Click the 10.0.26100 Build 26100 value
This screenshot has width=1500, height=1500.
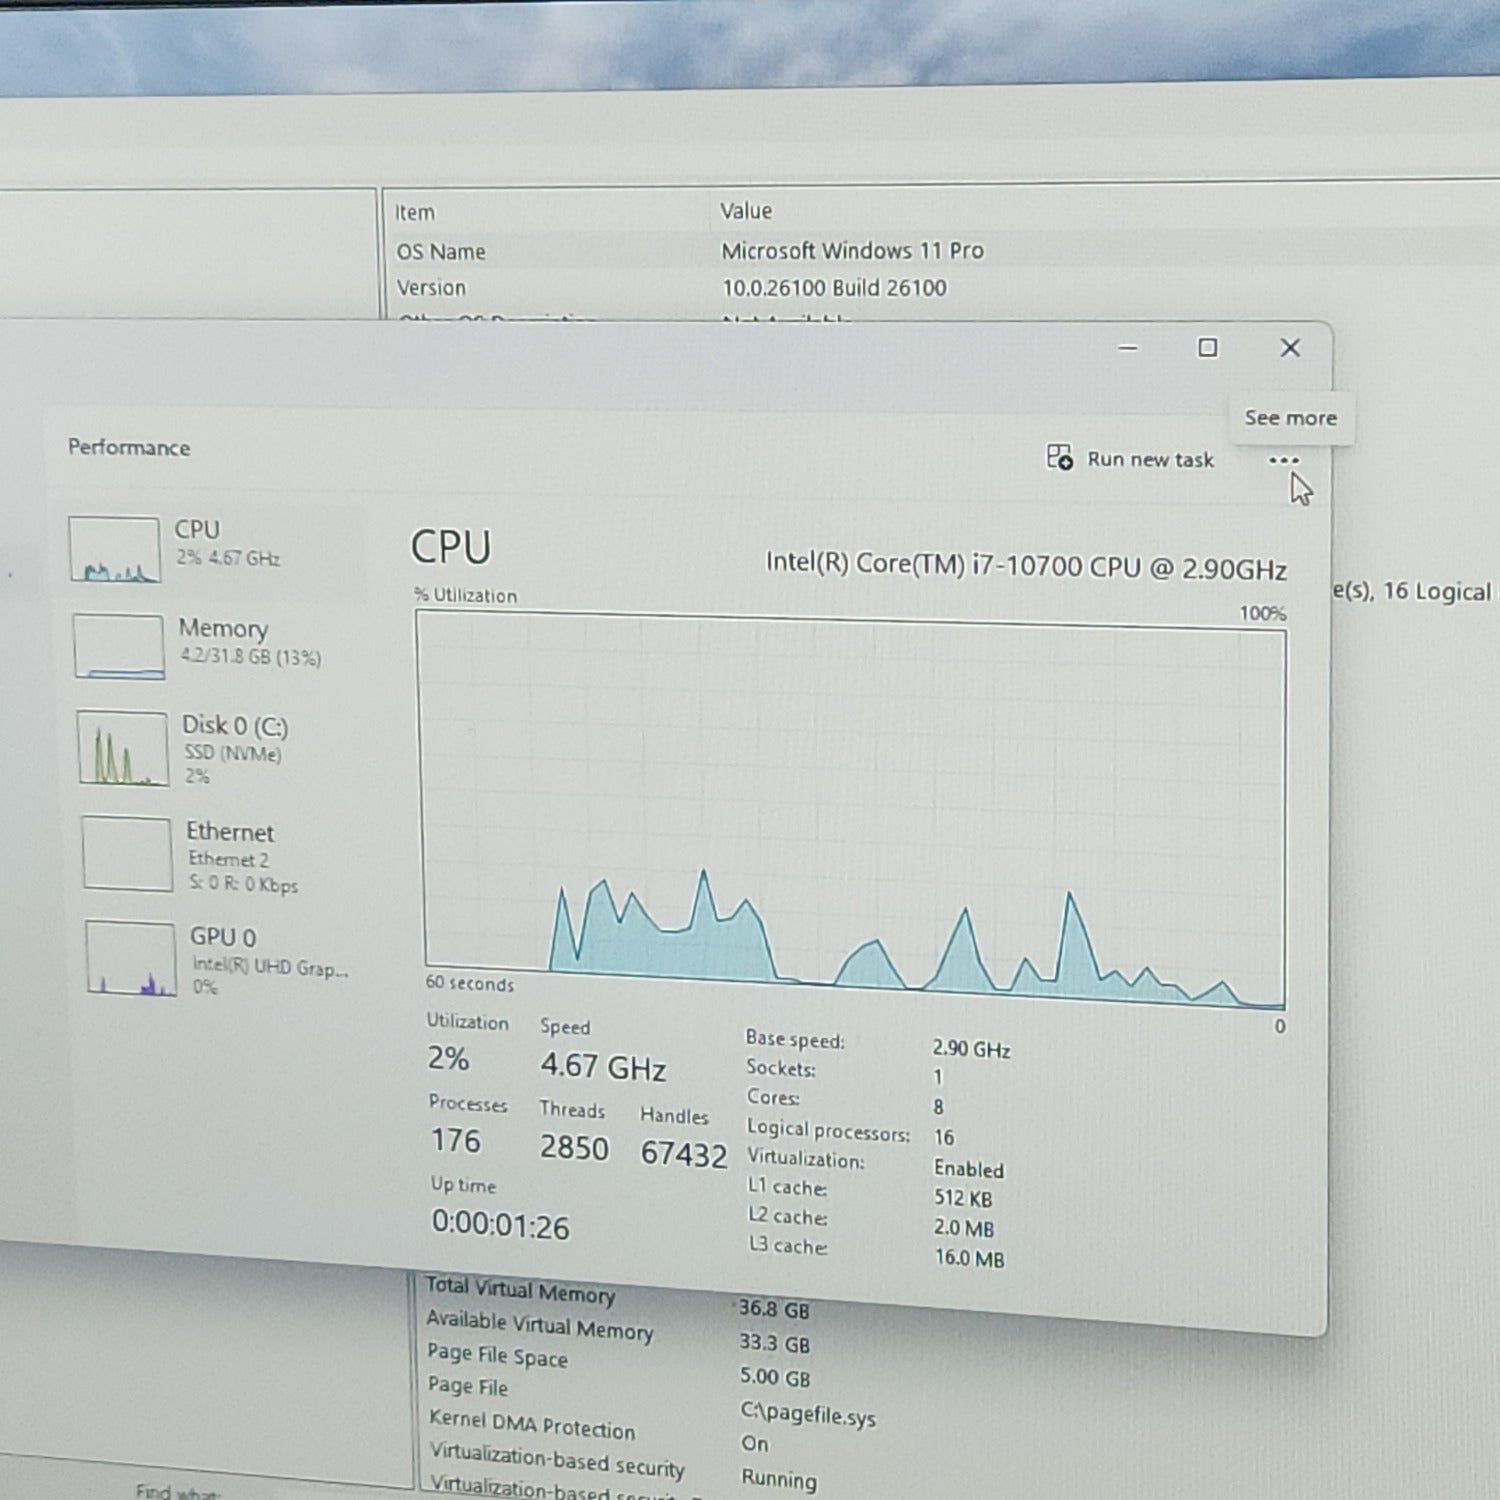pyautogui.click(x=834, y=288)
